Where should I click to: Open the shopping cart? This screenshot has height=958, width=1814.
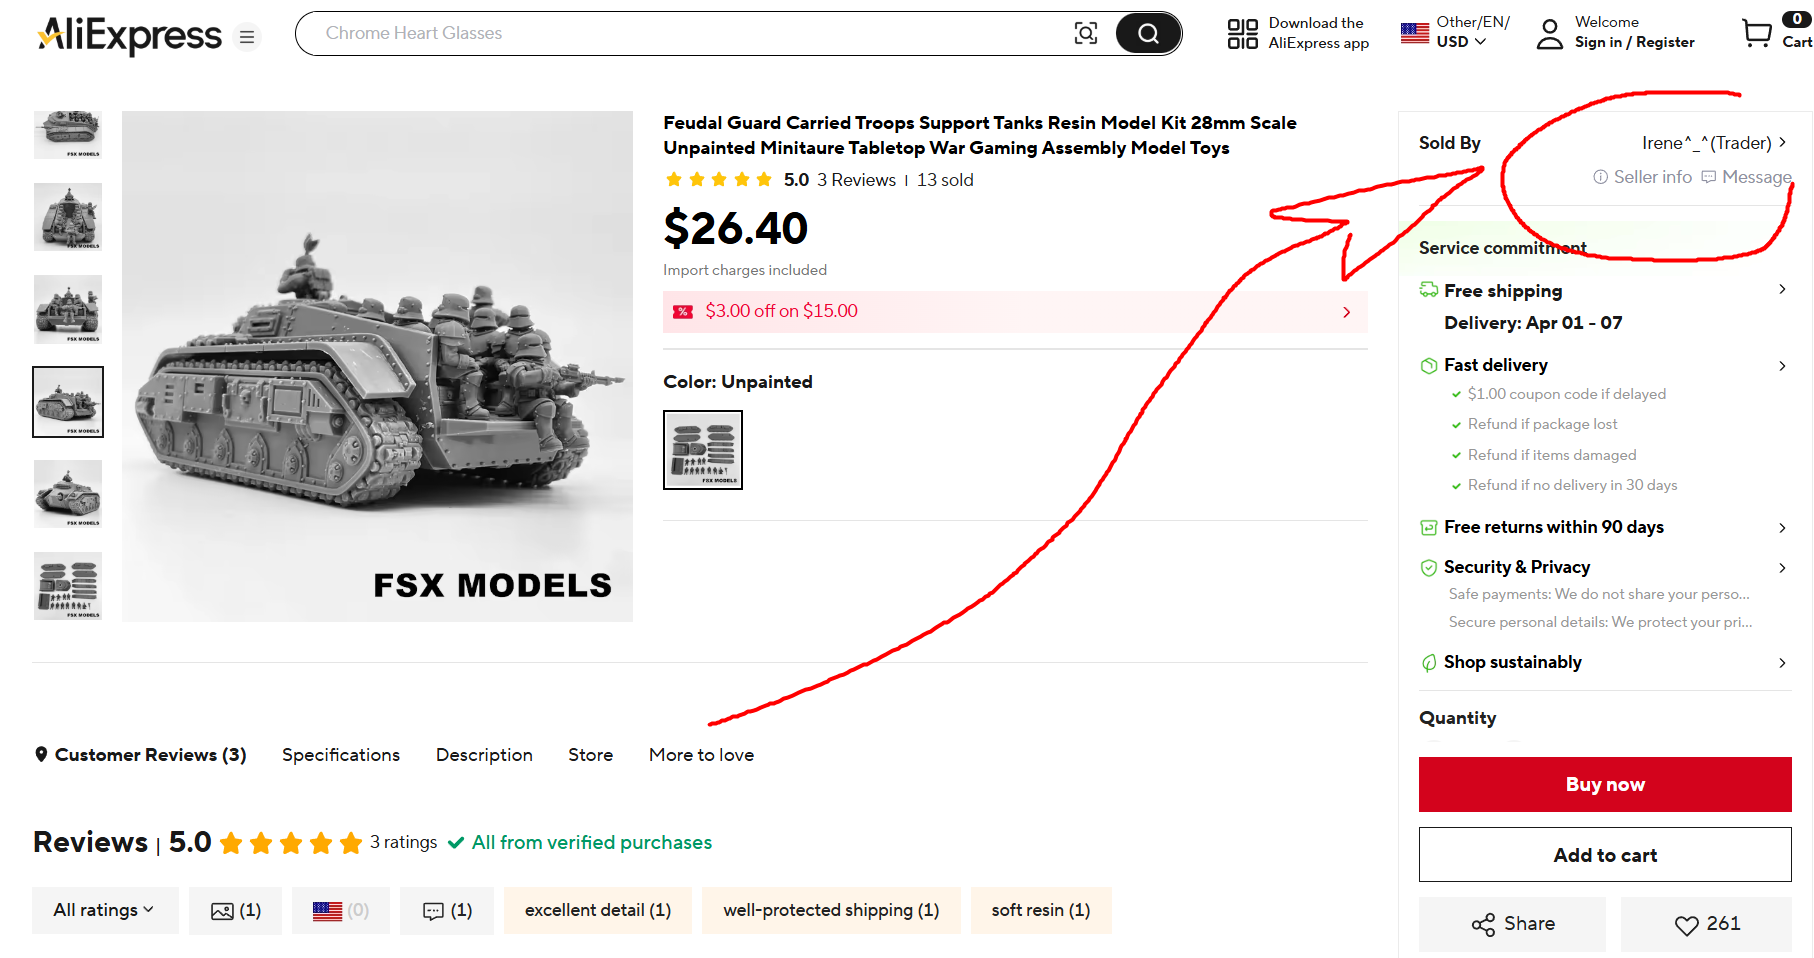(x=1757, y=33)
